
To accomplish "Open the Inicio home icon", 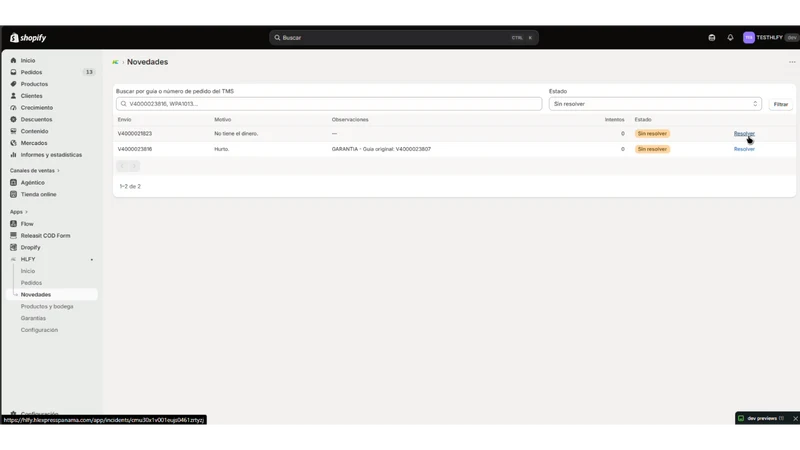I will click(x=13, y=60).
